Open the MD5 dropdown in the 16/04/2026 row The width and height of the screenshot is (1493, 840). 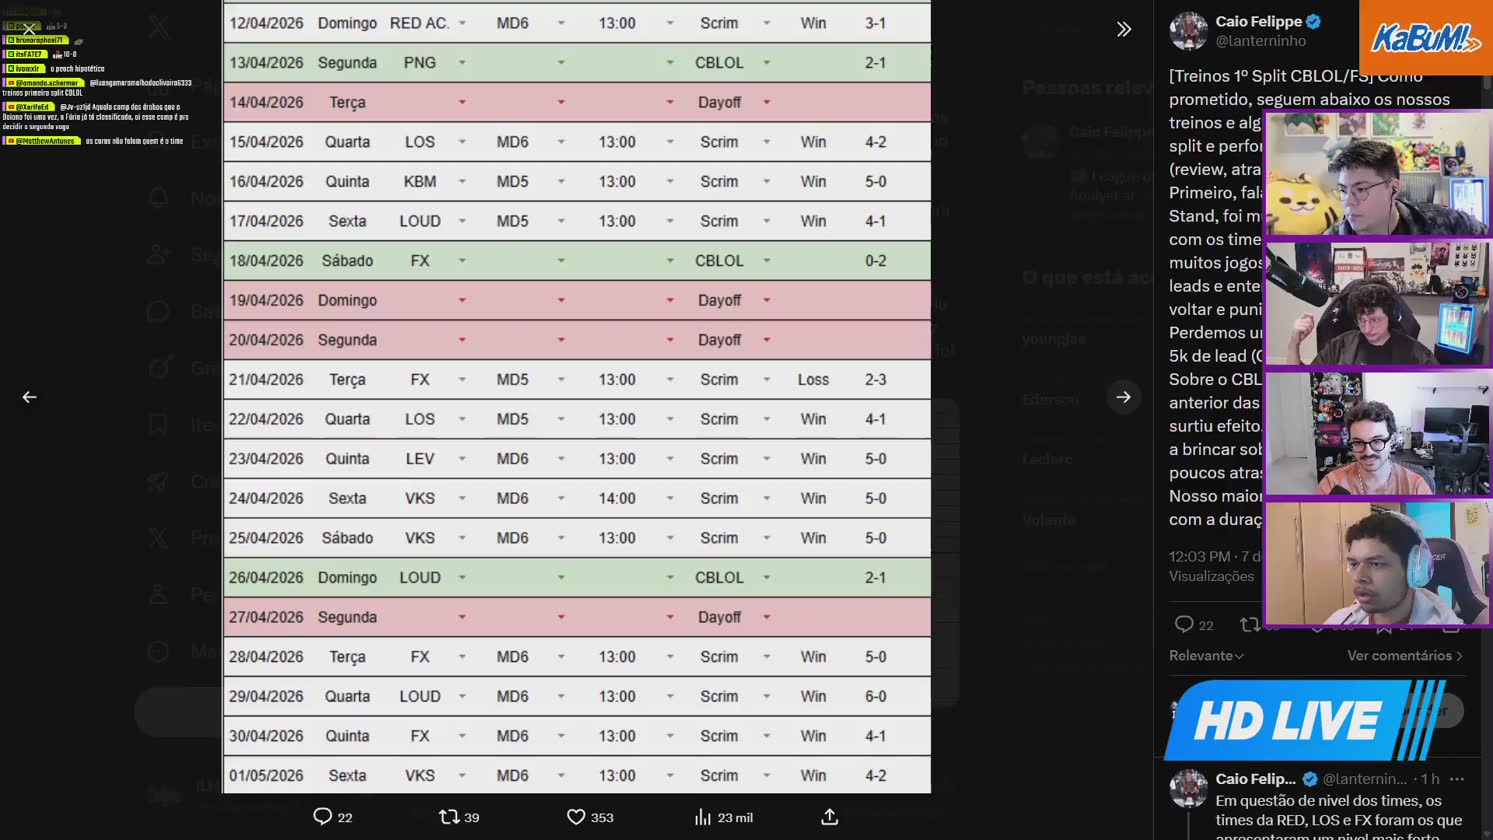coord(561,182)
